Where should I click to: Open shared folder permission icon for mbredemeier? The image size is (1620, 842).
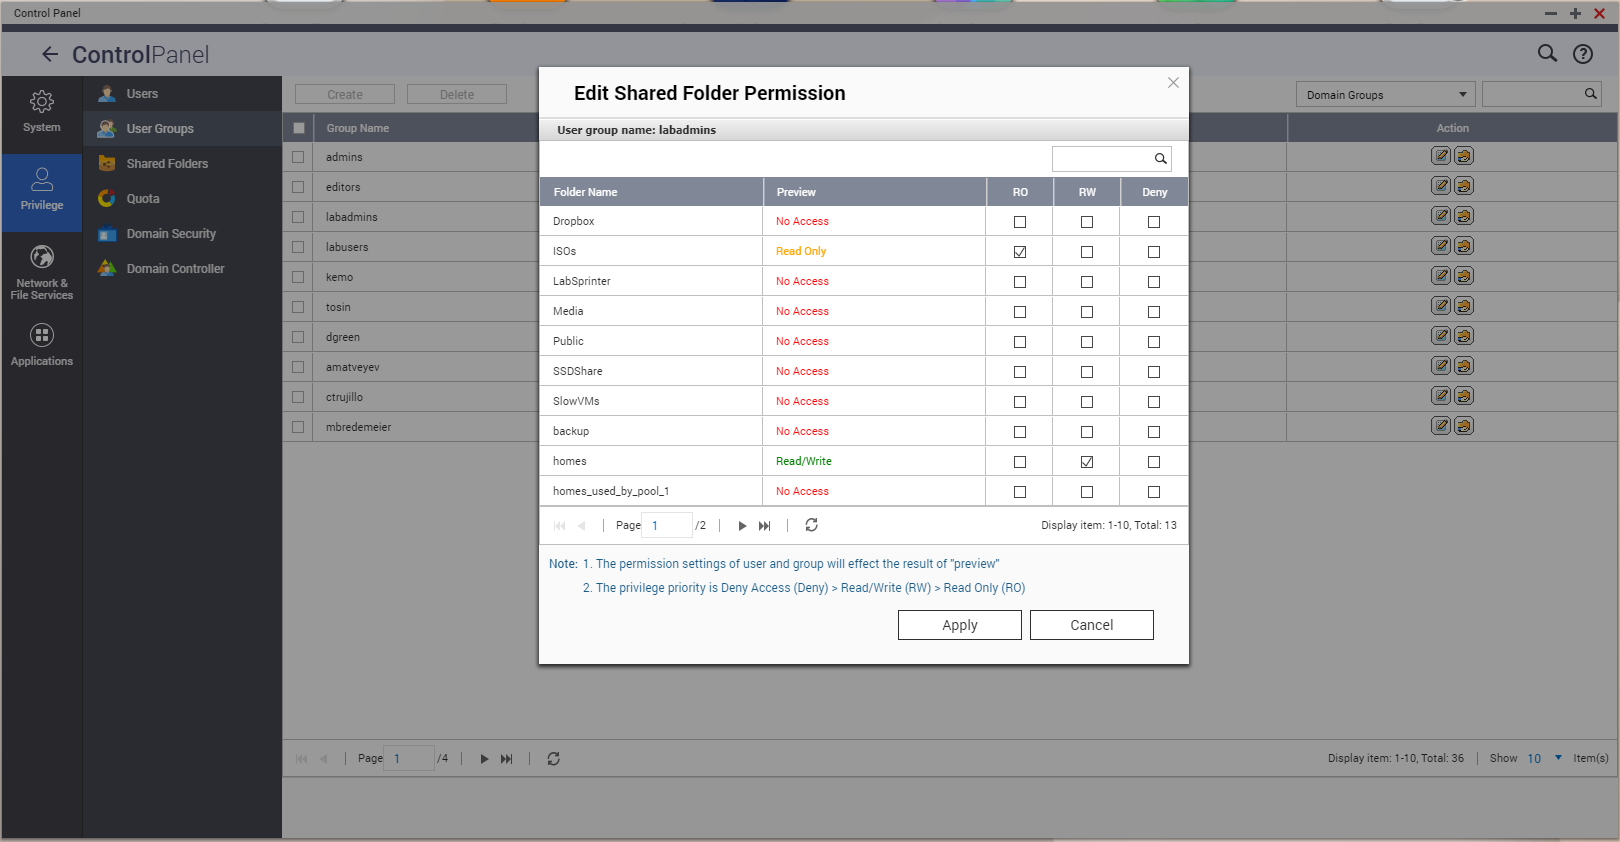click(1464, 426)
